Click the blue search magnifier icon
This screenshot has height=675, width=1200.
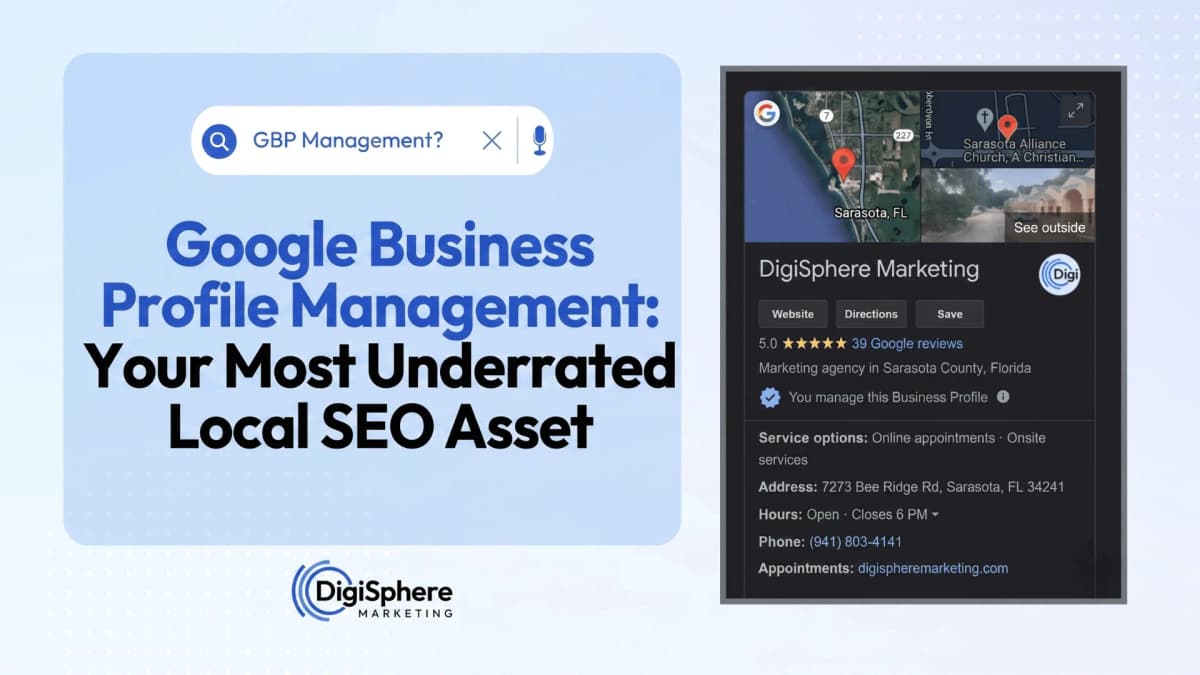(x=219, y=140)
